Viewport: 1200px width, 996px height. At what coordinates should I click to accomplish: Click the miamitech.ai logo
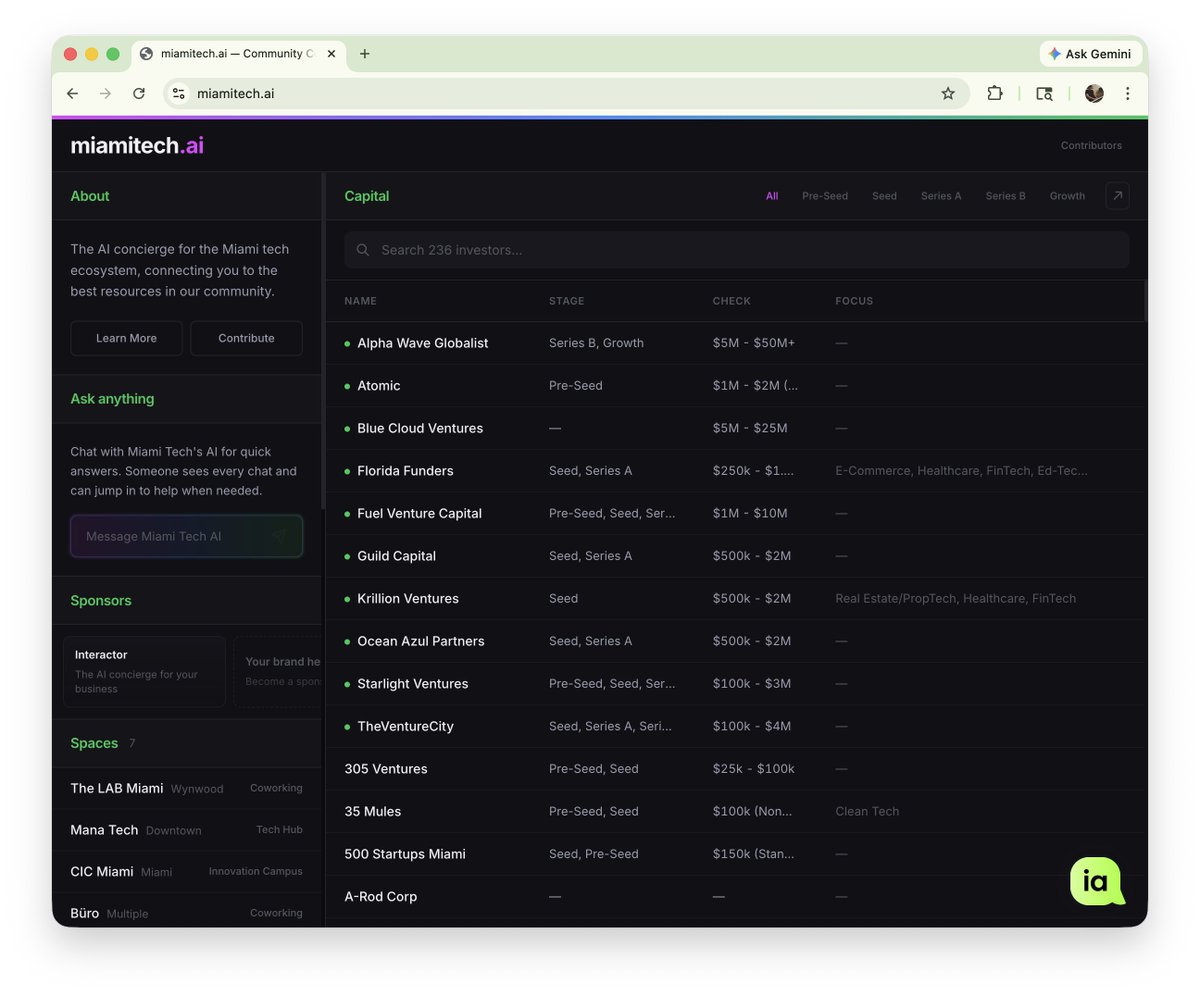pyautogui.click(x=137, y=145)
